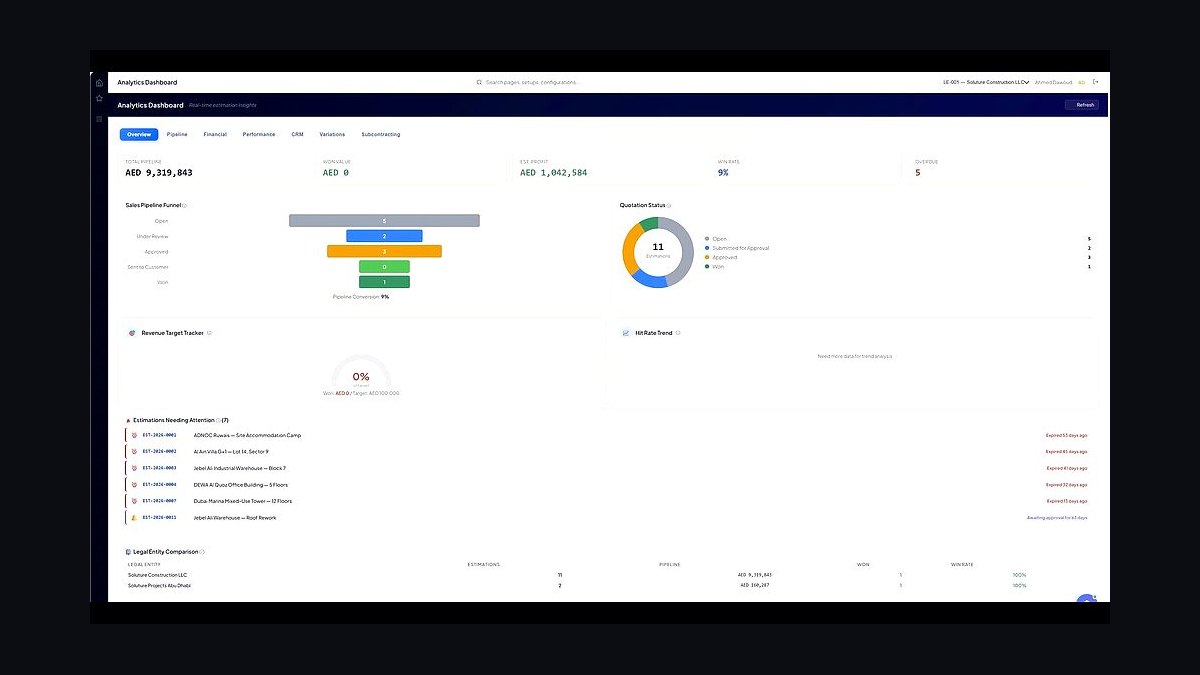Viewport: 1200px width, 675px height.
Task: Click the dark green Won funnel bar
Action: pyautogui.click(x=384, y=282)
